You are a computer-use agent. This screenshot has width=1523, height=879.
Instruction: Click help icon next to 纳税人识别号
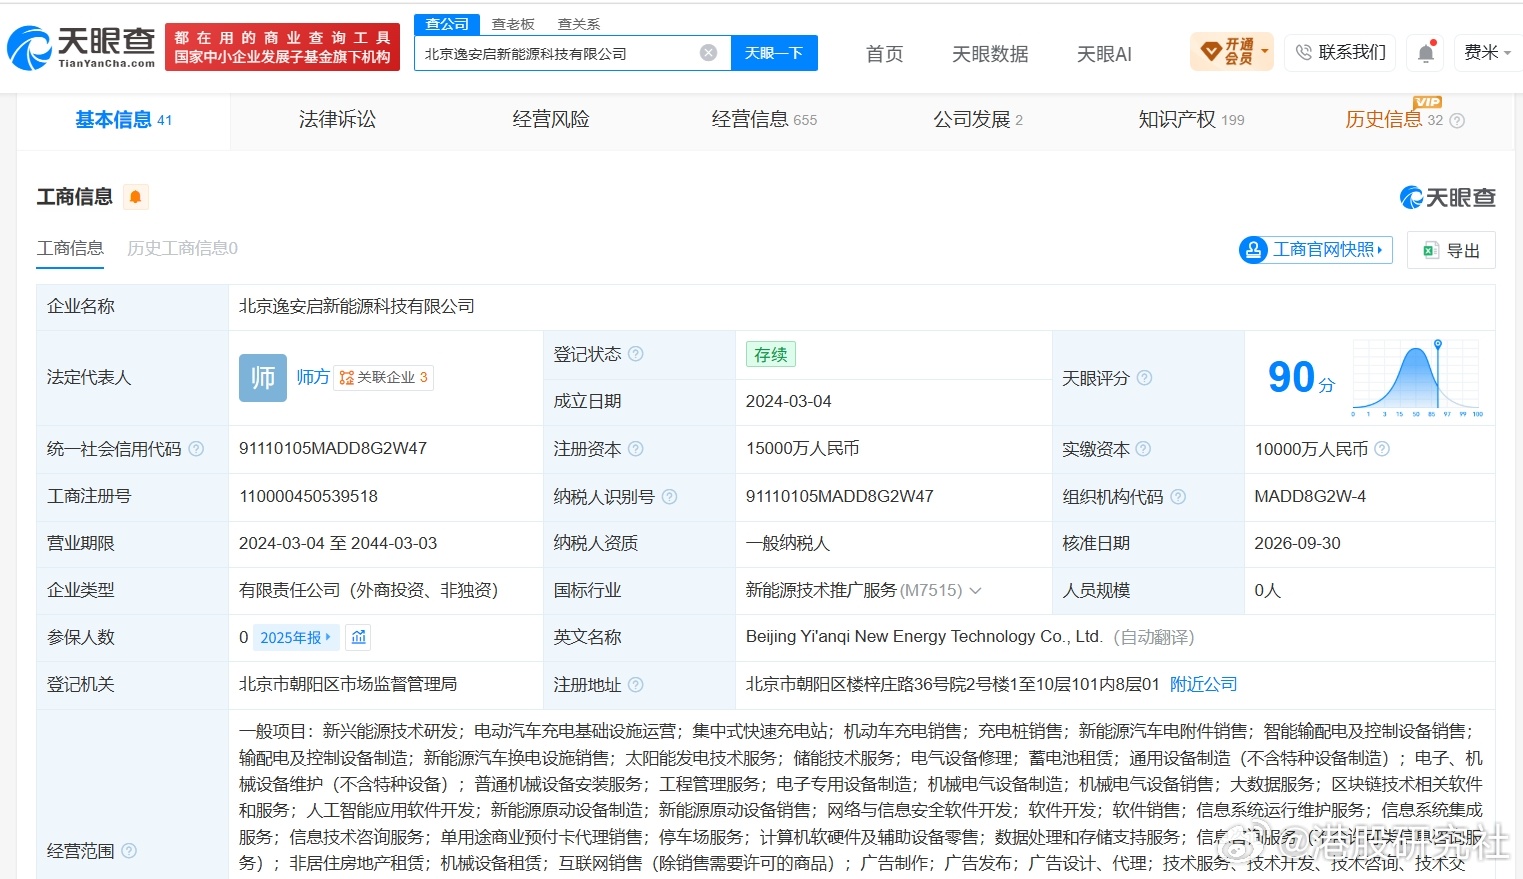coord(669,497)
